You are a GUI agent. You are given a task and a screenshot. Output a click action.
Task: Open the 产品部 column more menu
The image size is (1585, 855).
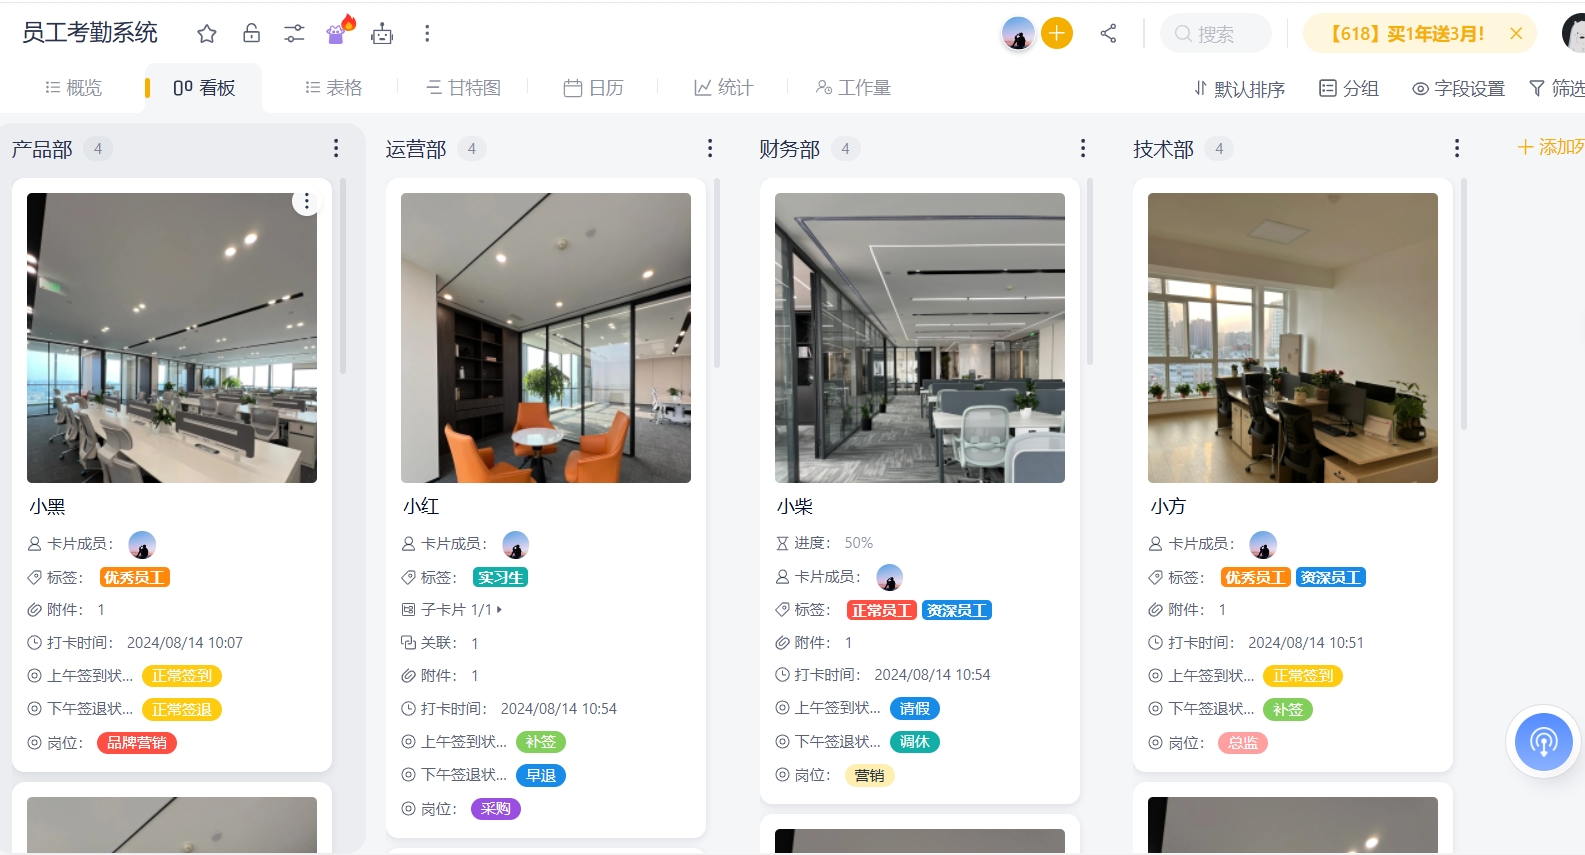tap(336, 149)
